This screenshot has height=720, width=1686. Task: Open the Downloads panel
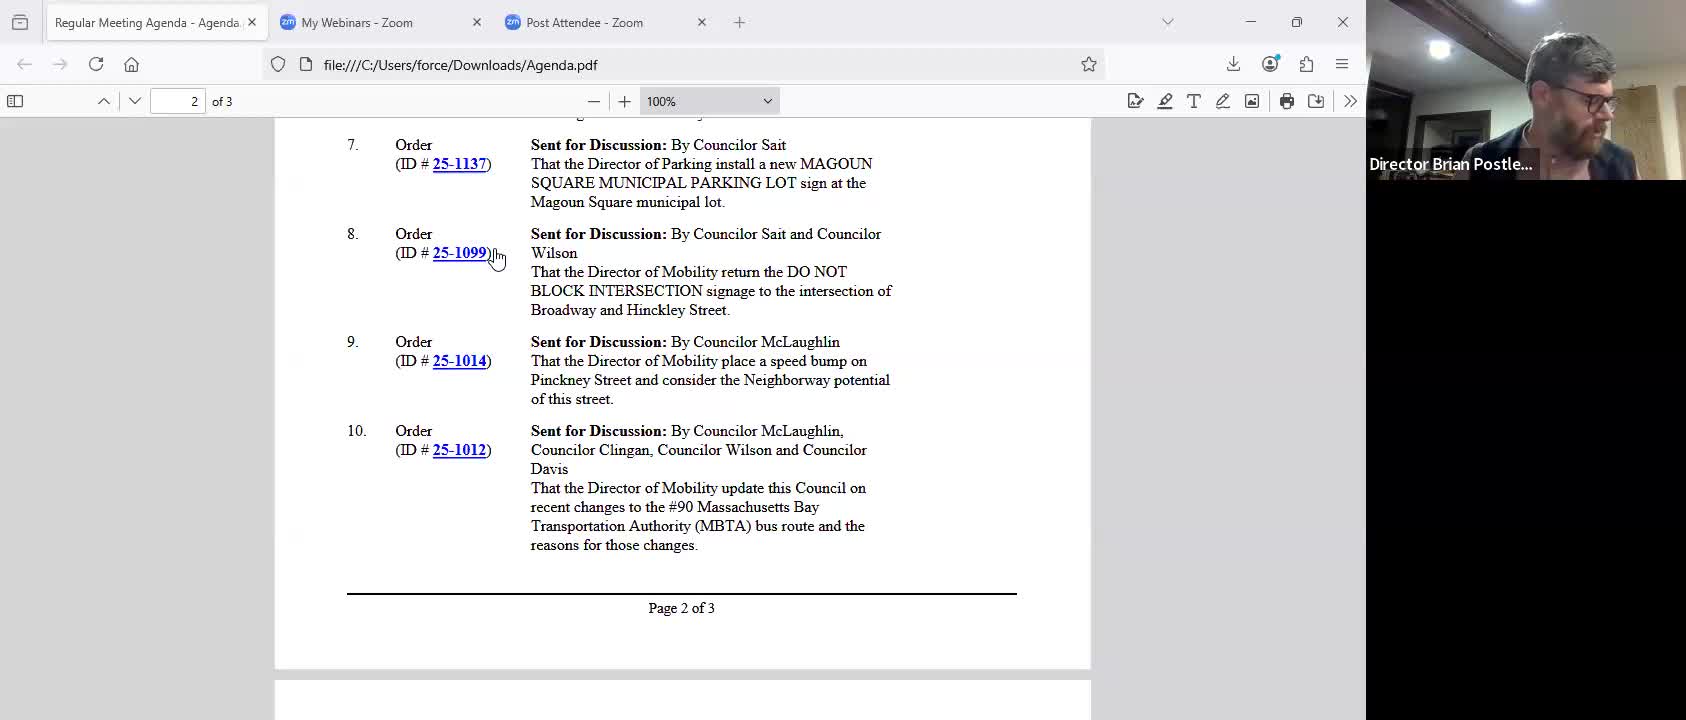[x=1233, y=64]
